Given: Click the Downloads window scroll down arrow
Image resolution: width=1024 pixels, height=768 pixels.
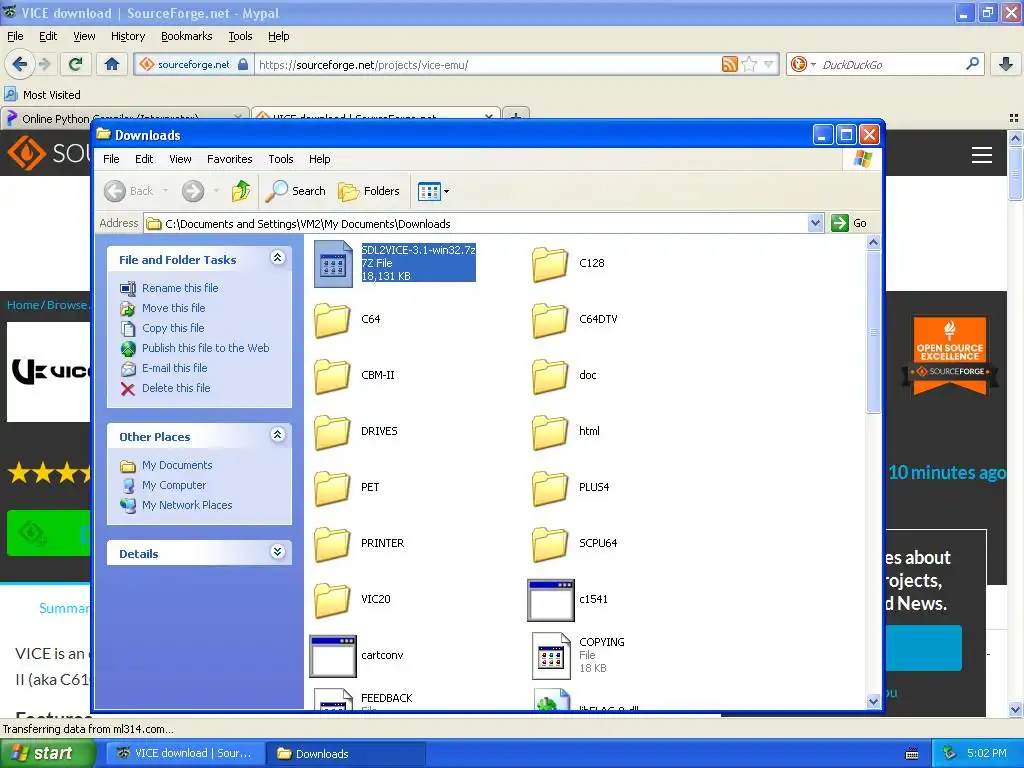Looking at the screenshot, I should [x=873, y=701].
